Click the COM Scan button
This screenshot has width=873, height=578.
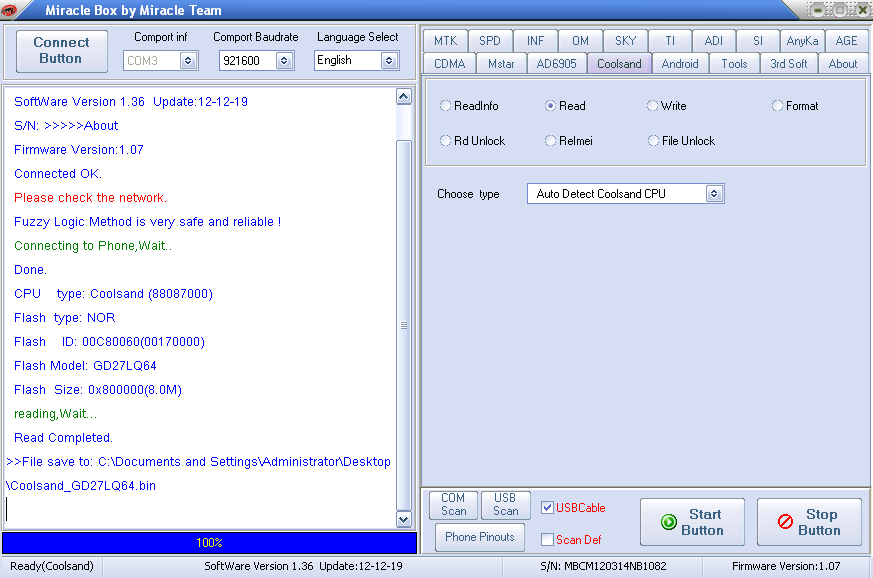point(453,504)
